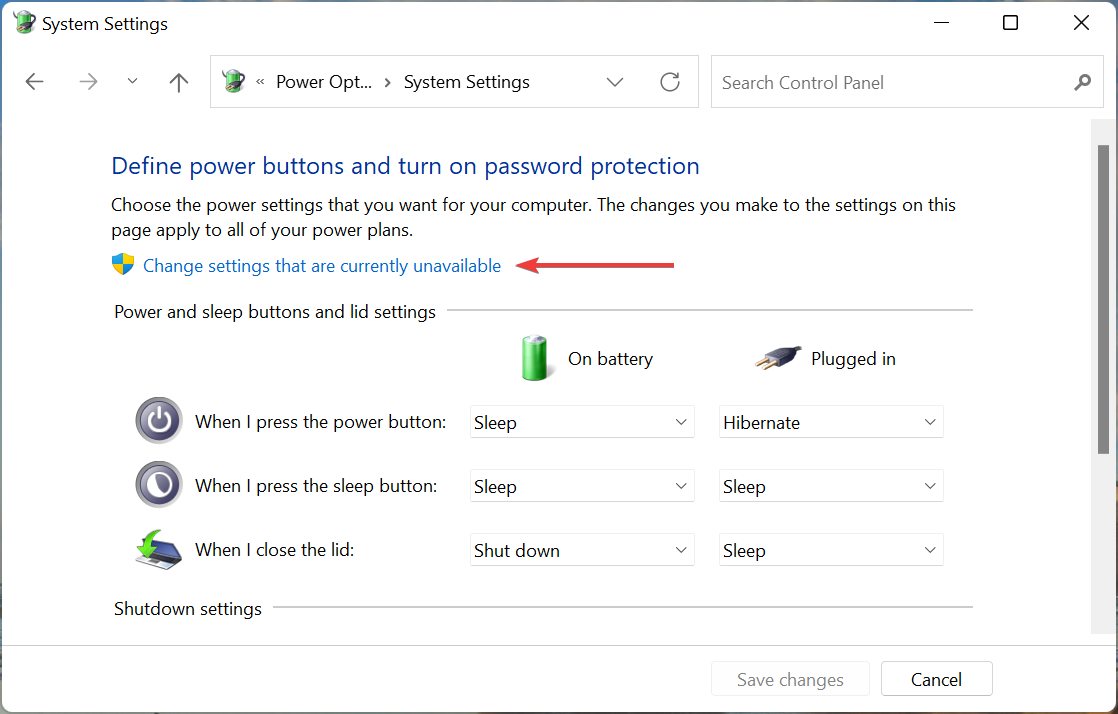Open Power Opt breadcrumb in address bar
This screenshot has height=714, width=1118.
click(x=324, y=81)
